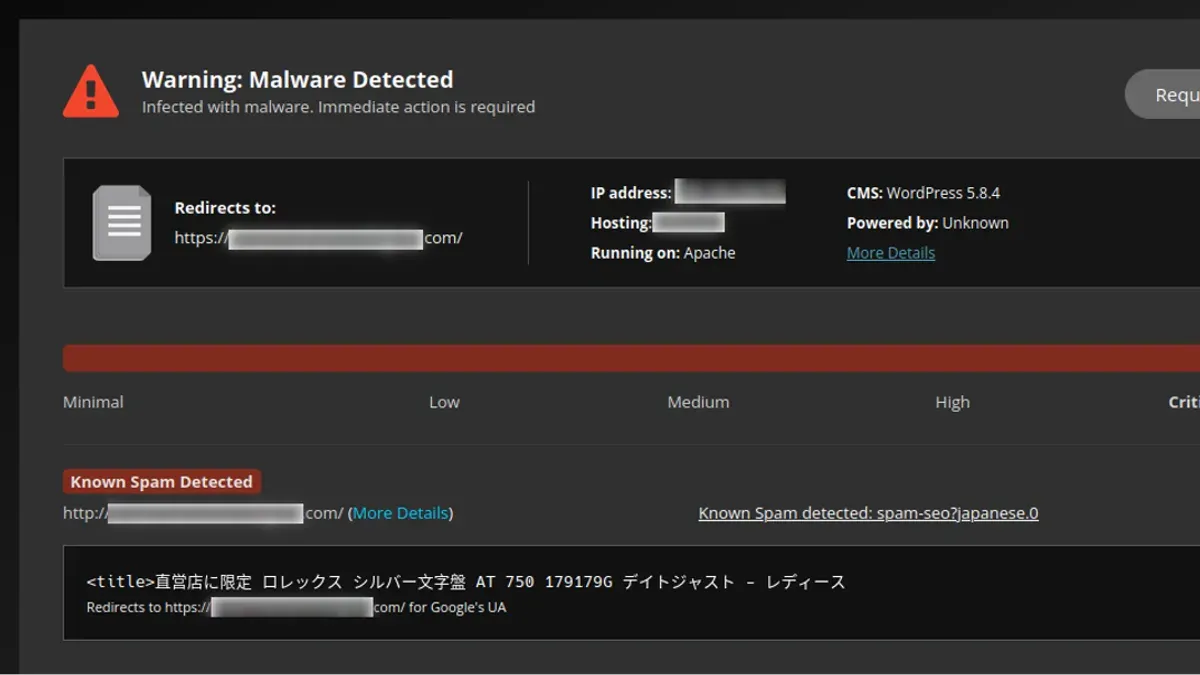Image resolution: width=1200 pixels, height=675 pixels.
Task: Click the blurred http spam URL
Action: point(203,513)
